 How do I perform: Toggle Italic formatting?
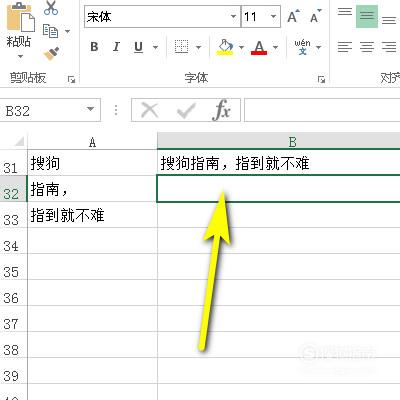point(116,47)
